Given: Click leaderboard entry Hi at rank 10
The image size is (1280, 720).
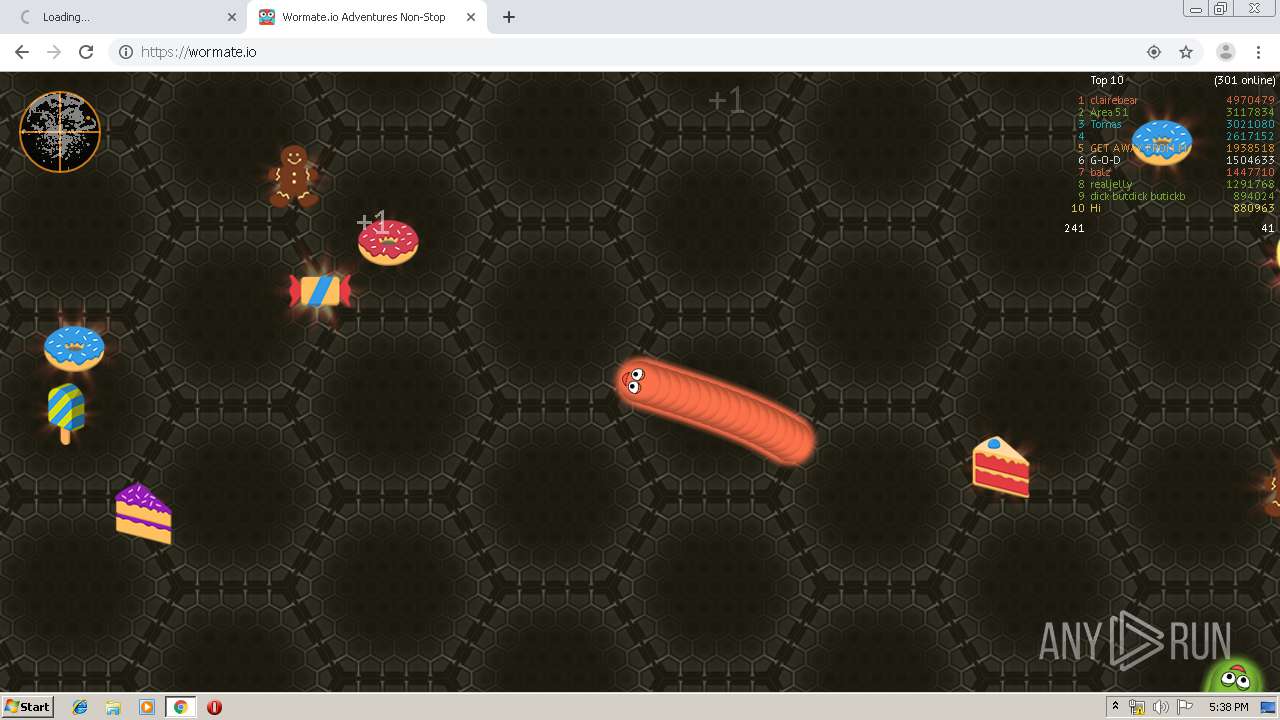Looking at the screenshot, I should coord(1095,208).
